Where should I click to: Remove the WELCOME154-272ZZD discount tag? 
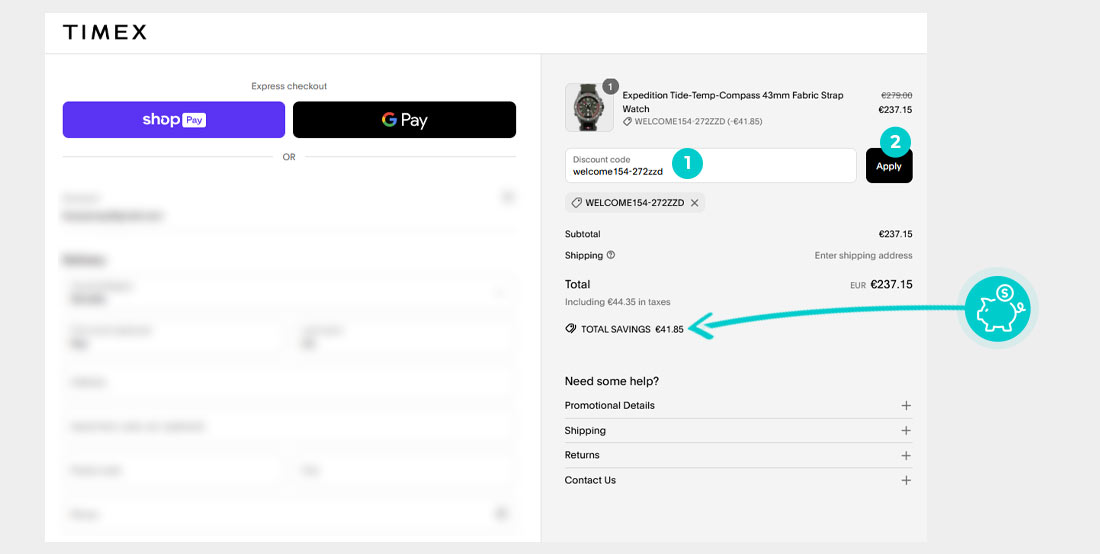click(x=695, y=203)
